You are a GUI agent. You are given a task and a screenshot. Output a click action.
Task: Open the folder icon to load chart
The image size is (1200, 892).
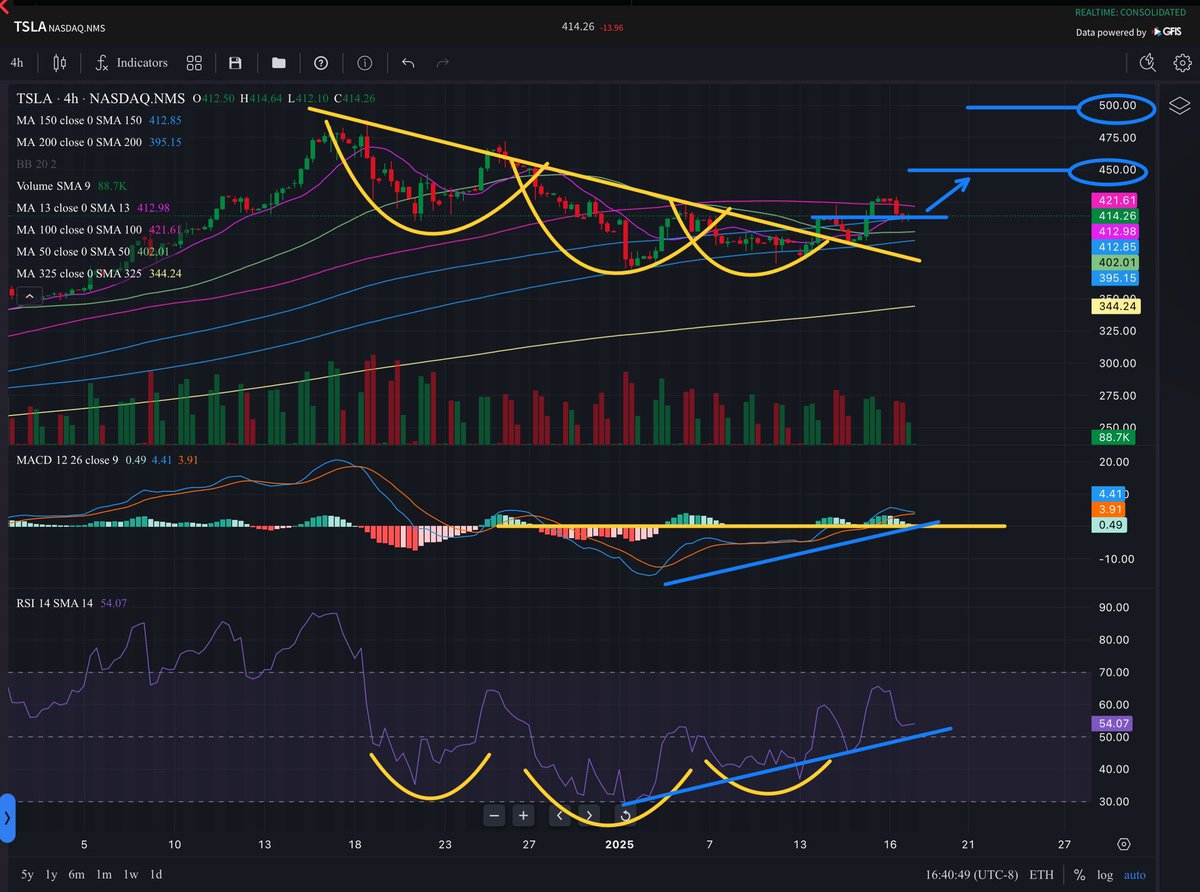(x=278, y=63)
